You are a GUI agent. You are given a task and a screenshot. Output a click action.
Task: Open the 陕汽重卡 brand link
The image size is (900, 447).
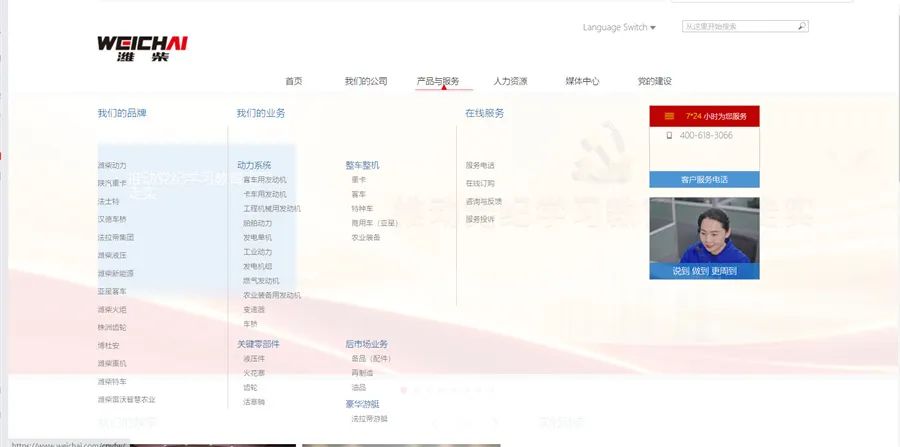tap(112, 183)
